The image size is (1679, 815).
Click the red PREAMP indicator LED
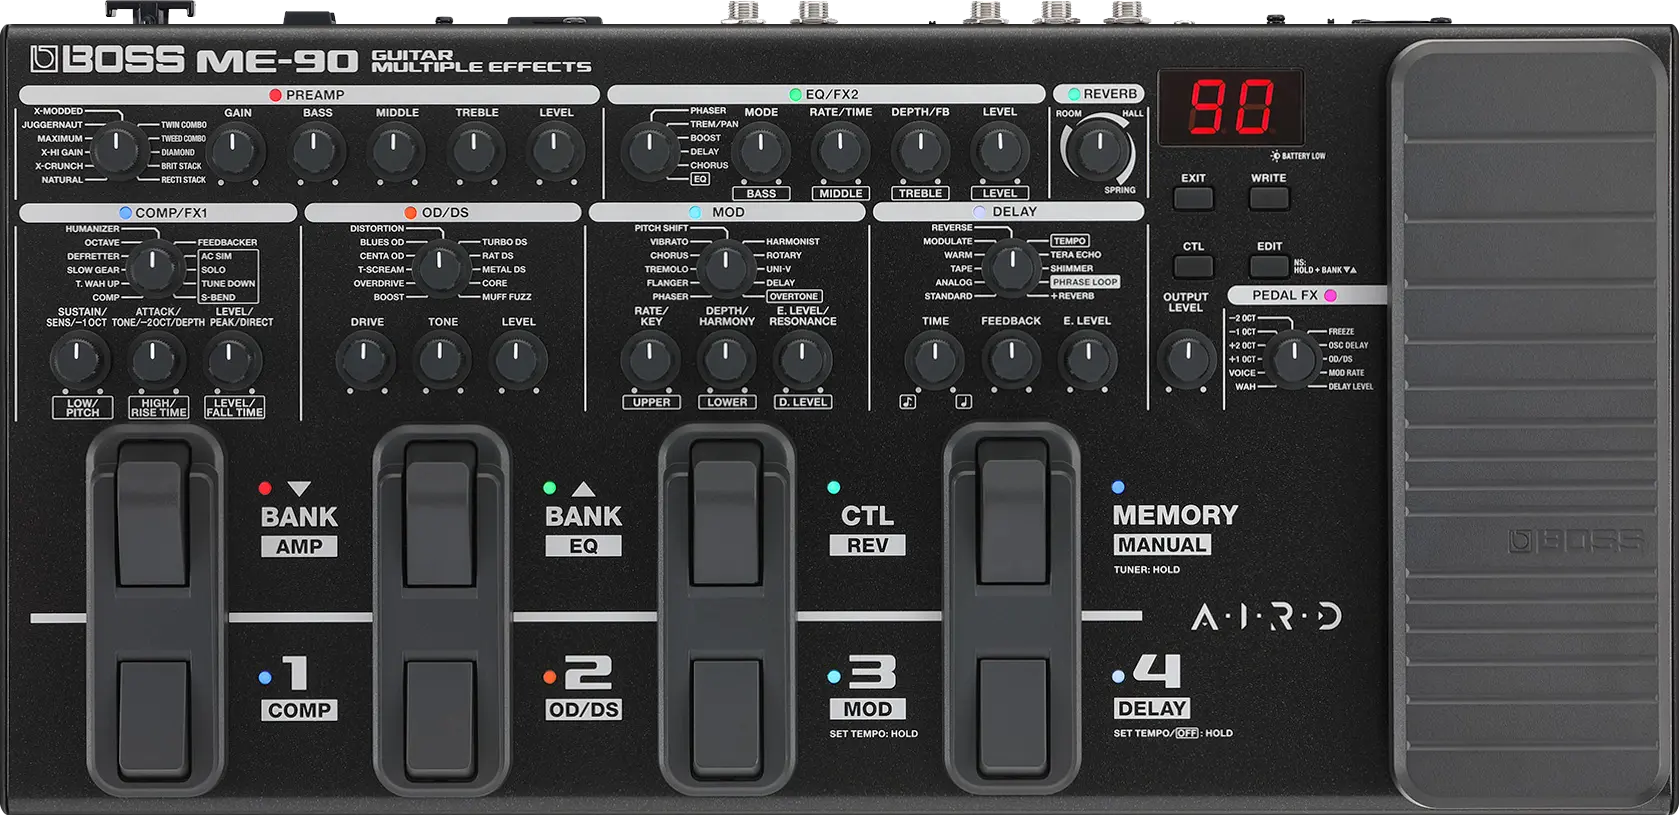tap(275, 95)
